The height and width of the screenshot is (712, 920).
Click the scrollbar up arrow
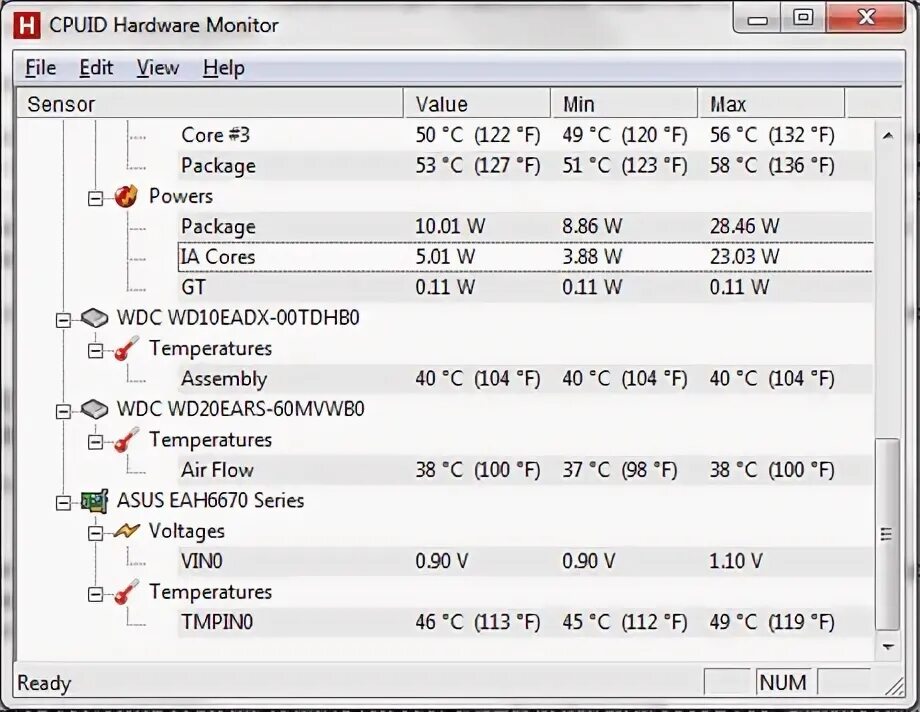(x=888, y=136)
